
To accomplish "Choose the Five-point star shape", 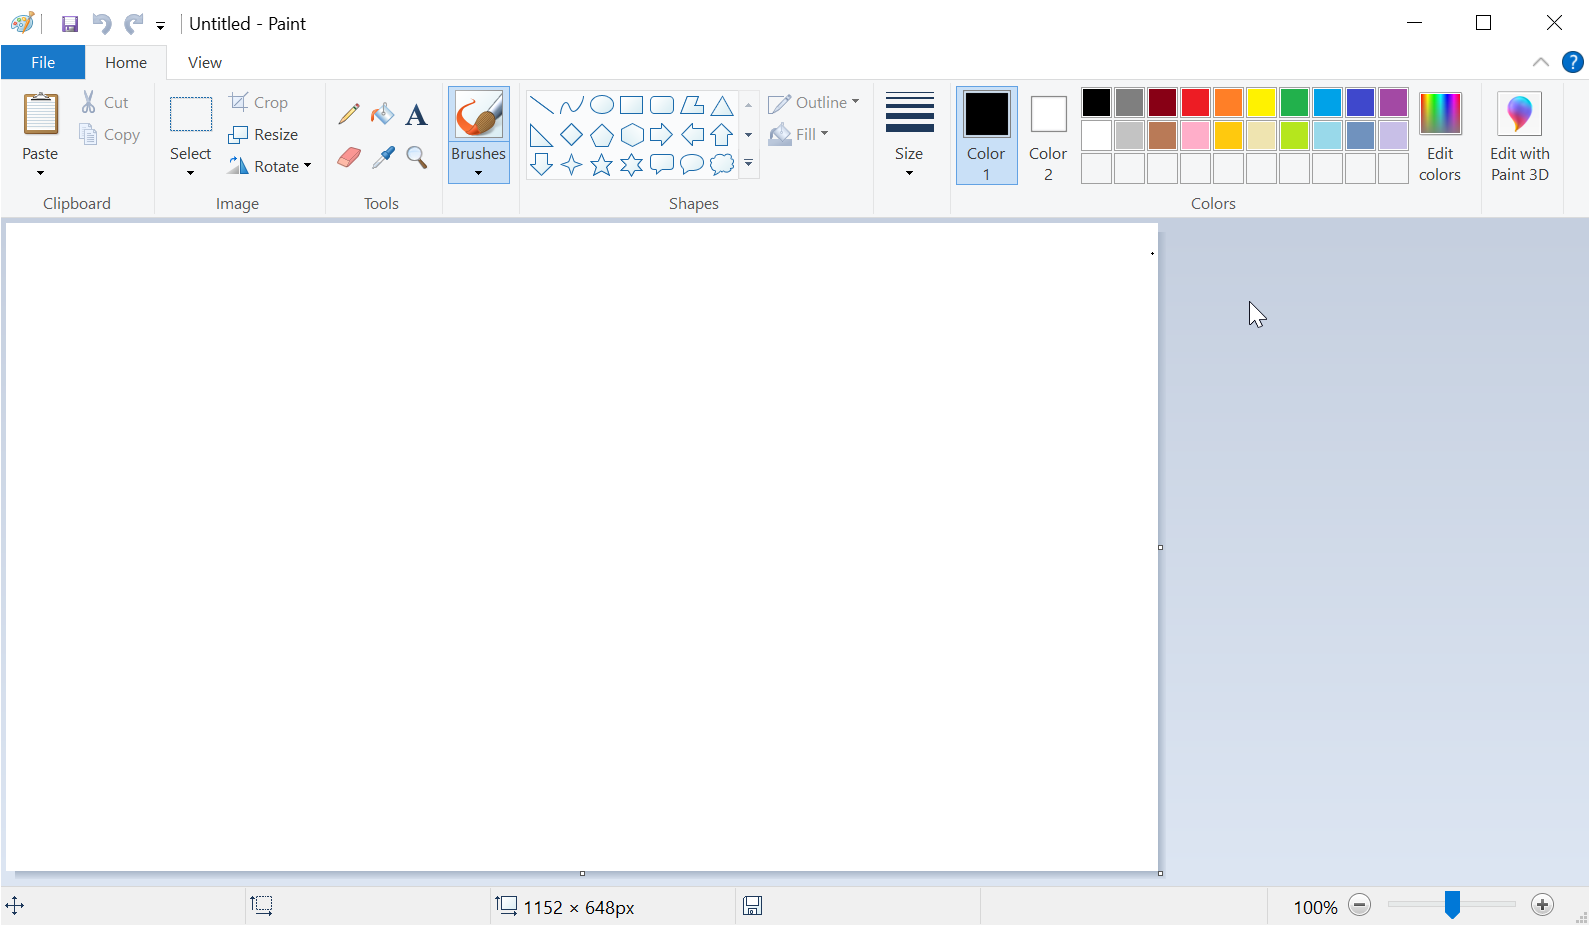I will (x=602, y=165).
